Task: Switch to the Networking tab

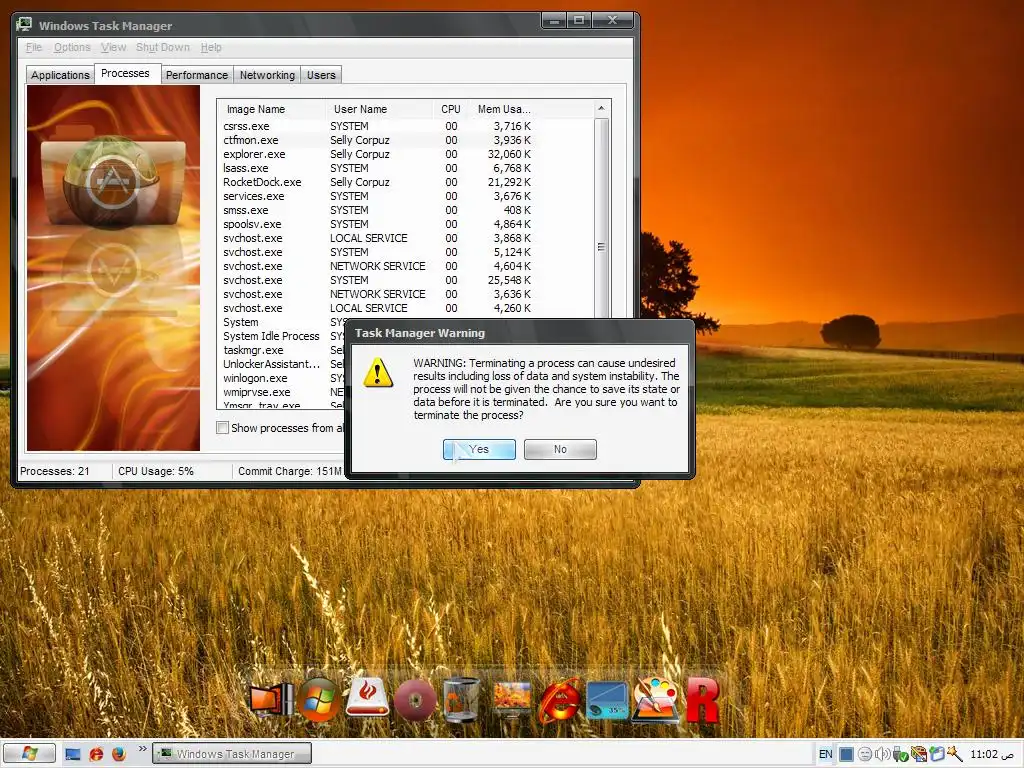Action: point(267,75)
